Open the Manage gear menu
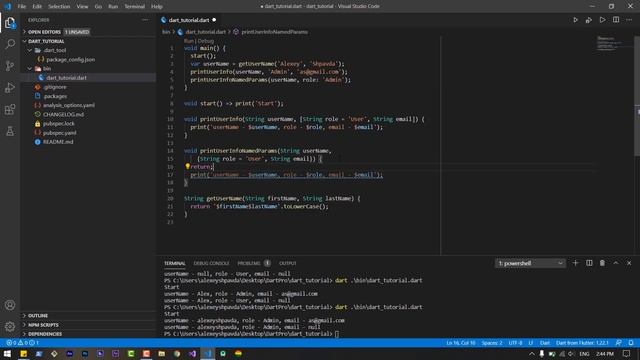Viewport: 640px width, 360px height. coord(10,326)
